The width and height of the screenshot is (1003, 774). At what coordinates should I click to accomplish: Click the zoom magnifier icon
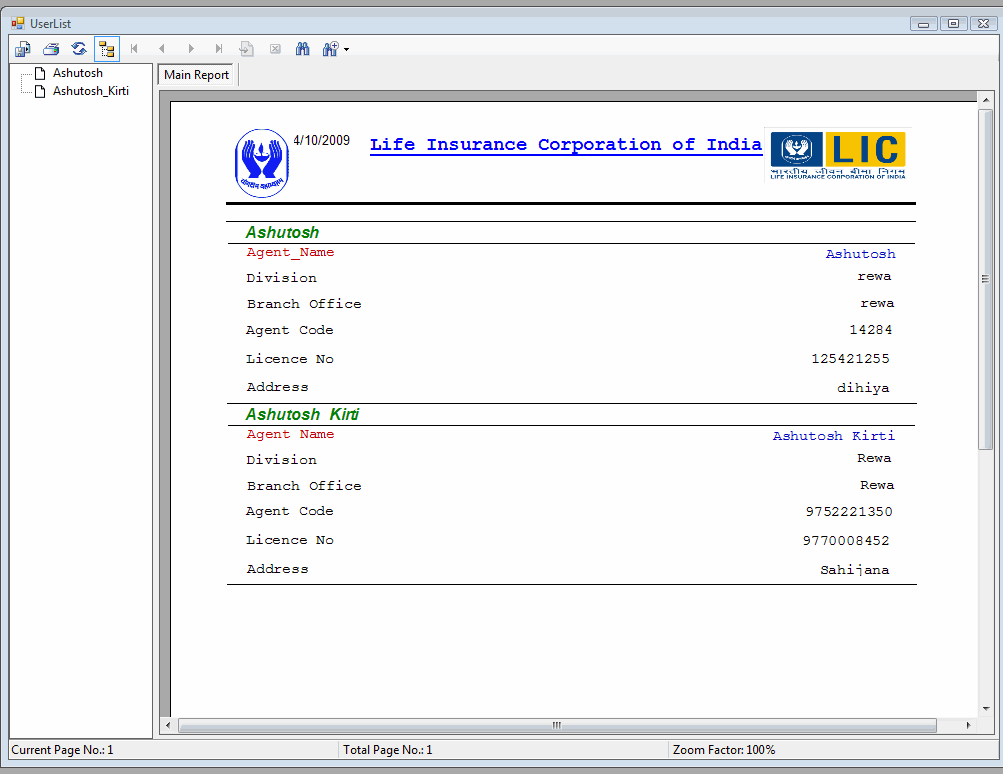(330, 48)
